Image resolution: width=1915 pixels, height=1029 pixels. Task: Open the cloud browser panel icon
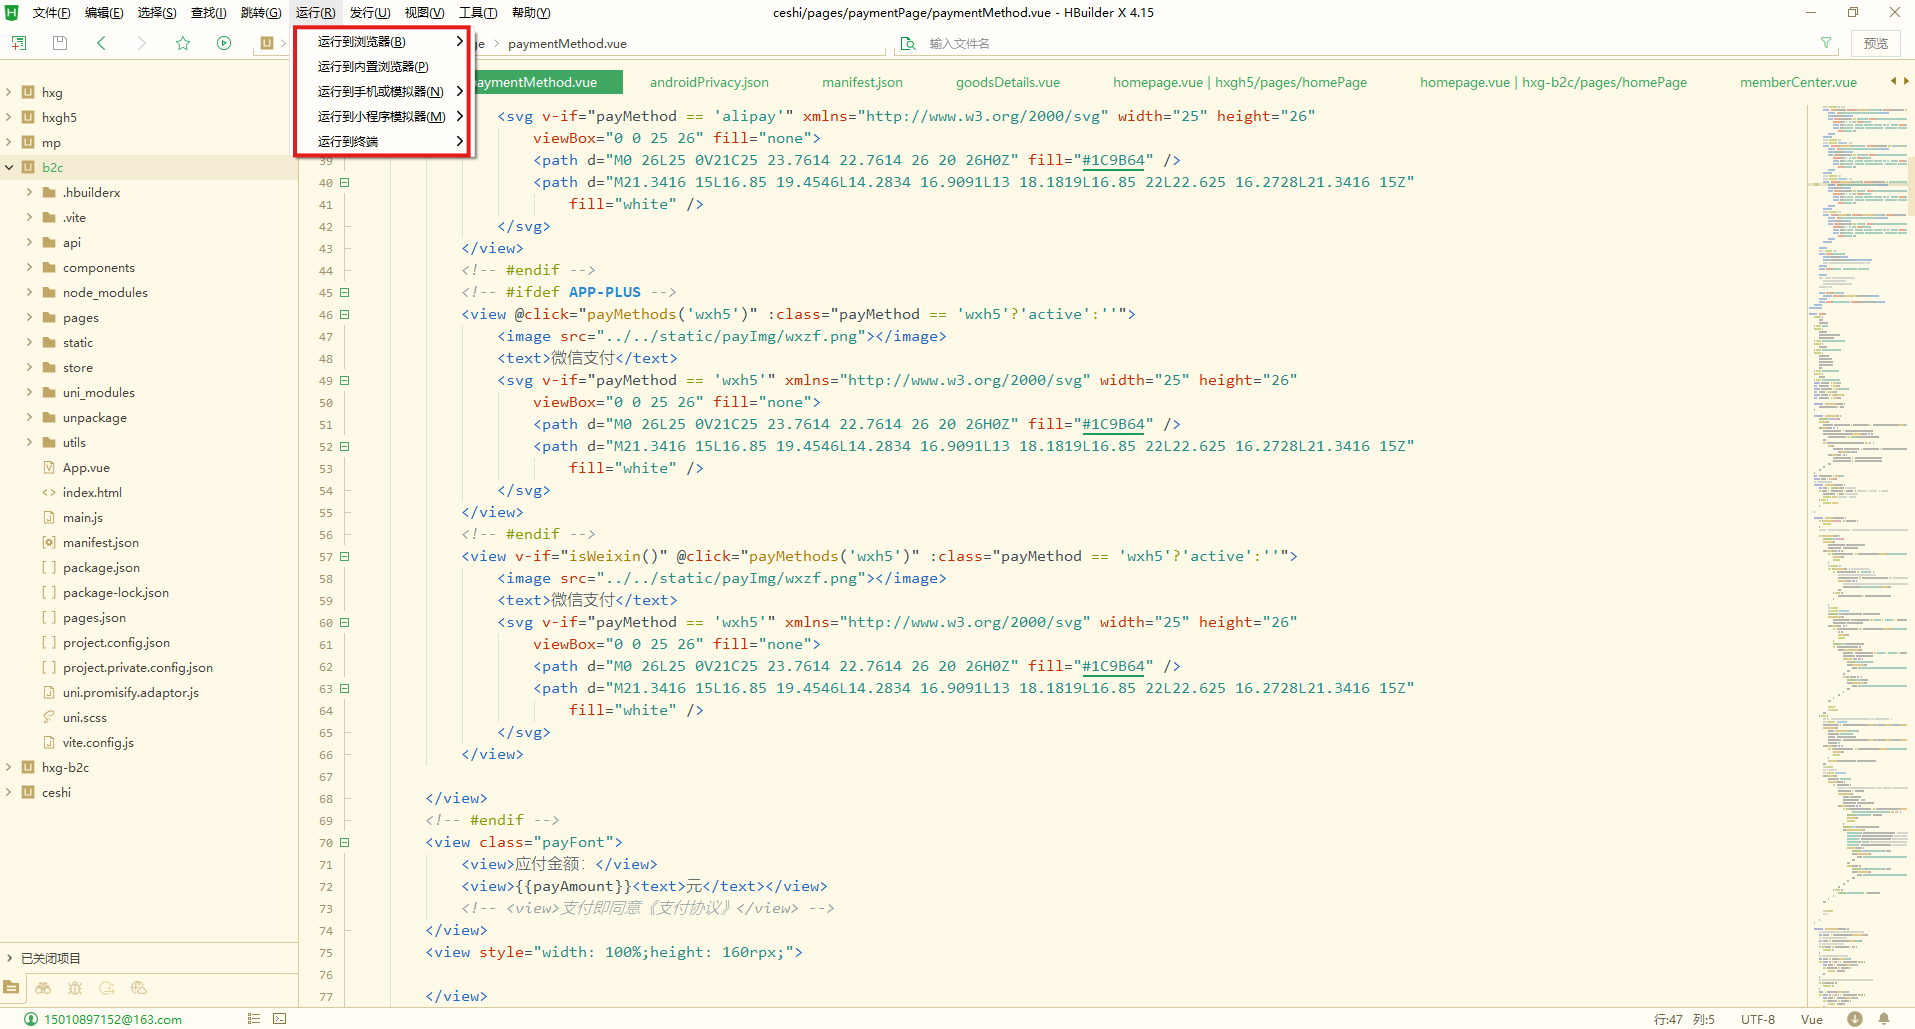[x=139, y=987]
